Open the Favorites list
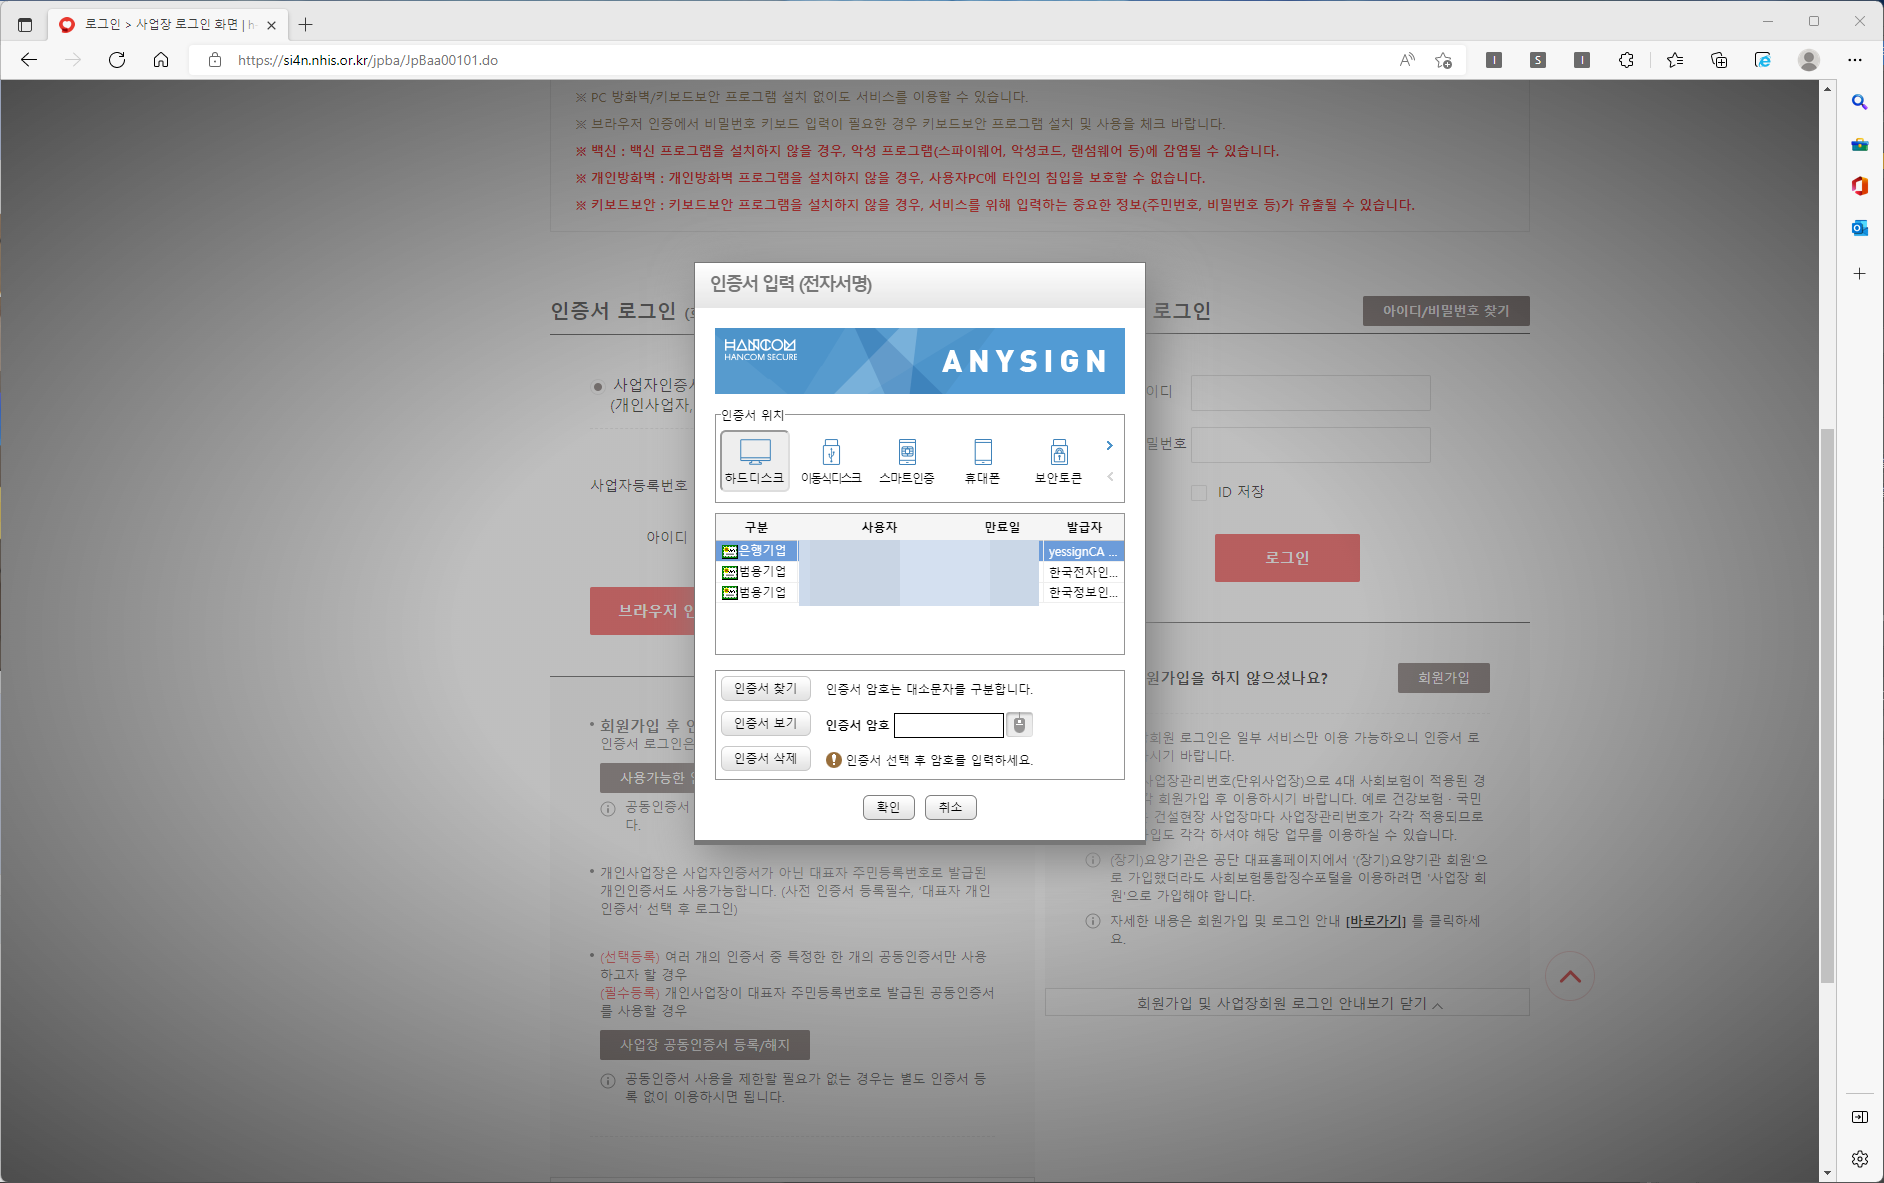This screenshot has width=1884, height=1183. (x=1675, y=60)
